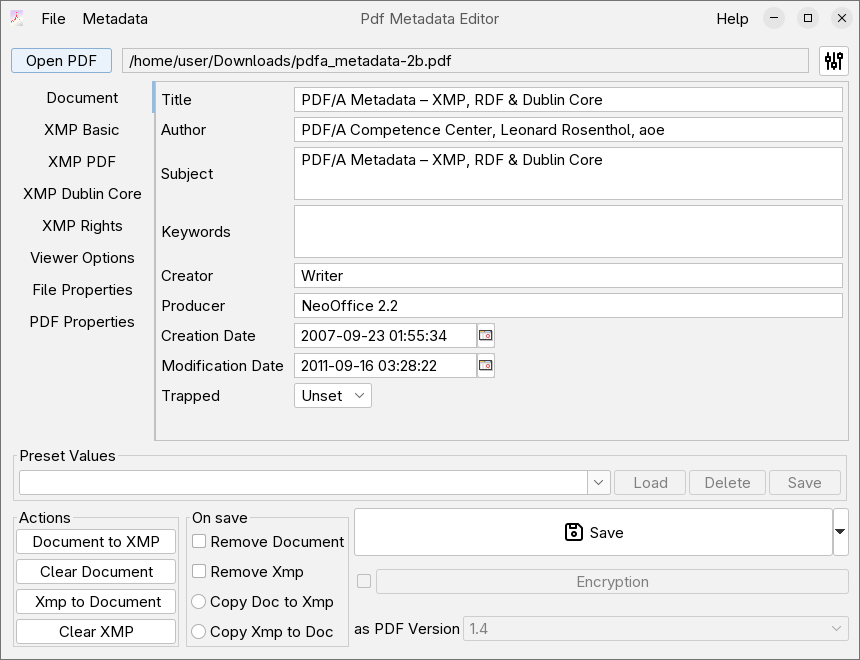Click the app logo icon in title bar
This screenshot has height=660, width=860.
[x=17, y=19]
